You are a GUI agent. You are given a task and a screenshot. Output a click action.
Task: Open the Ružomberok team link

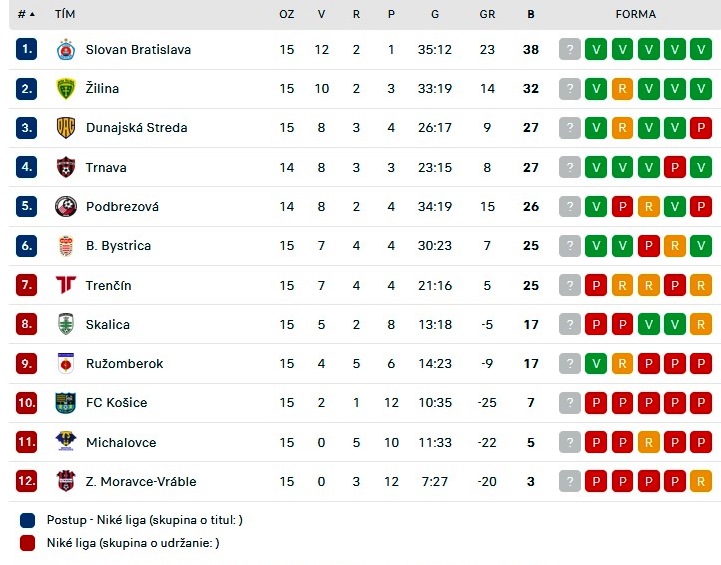tap(124, 364)
